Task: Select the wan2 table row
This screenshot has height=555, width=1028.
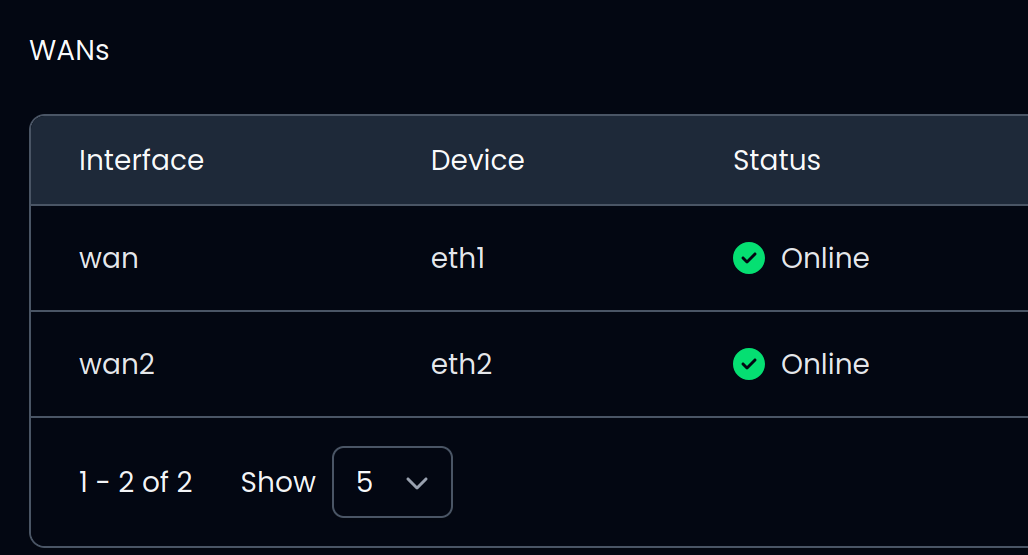Action: tap(529, 364)
